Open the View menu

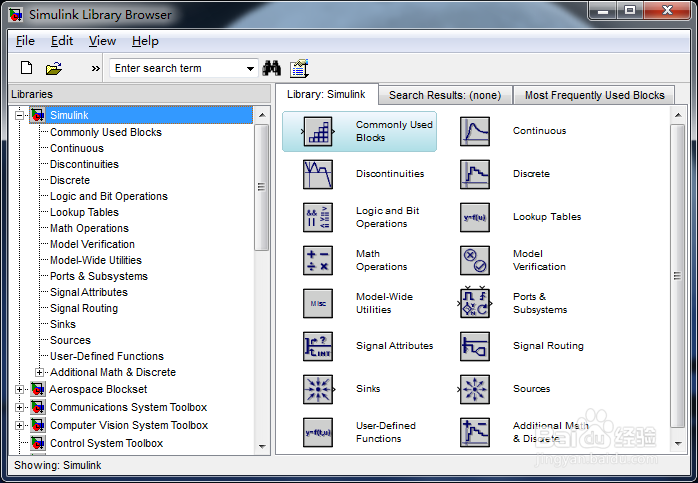point(102,41)
